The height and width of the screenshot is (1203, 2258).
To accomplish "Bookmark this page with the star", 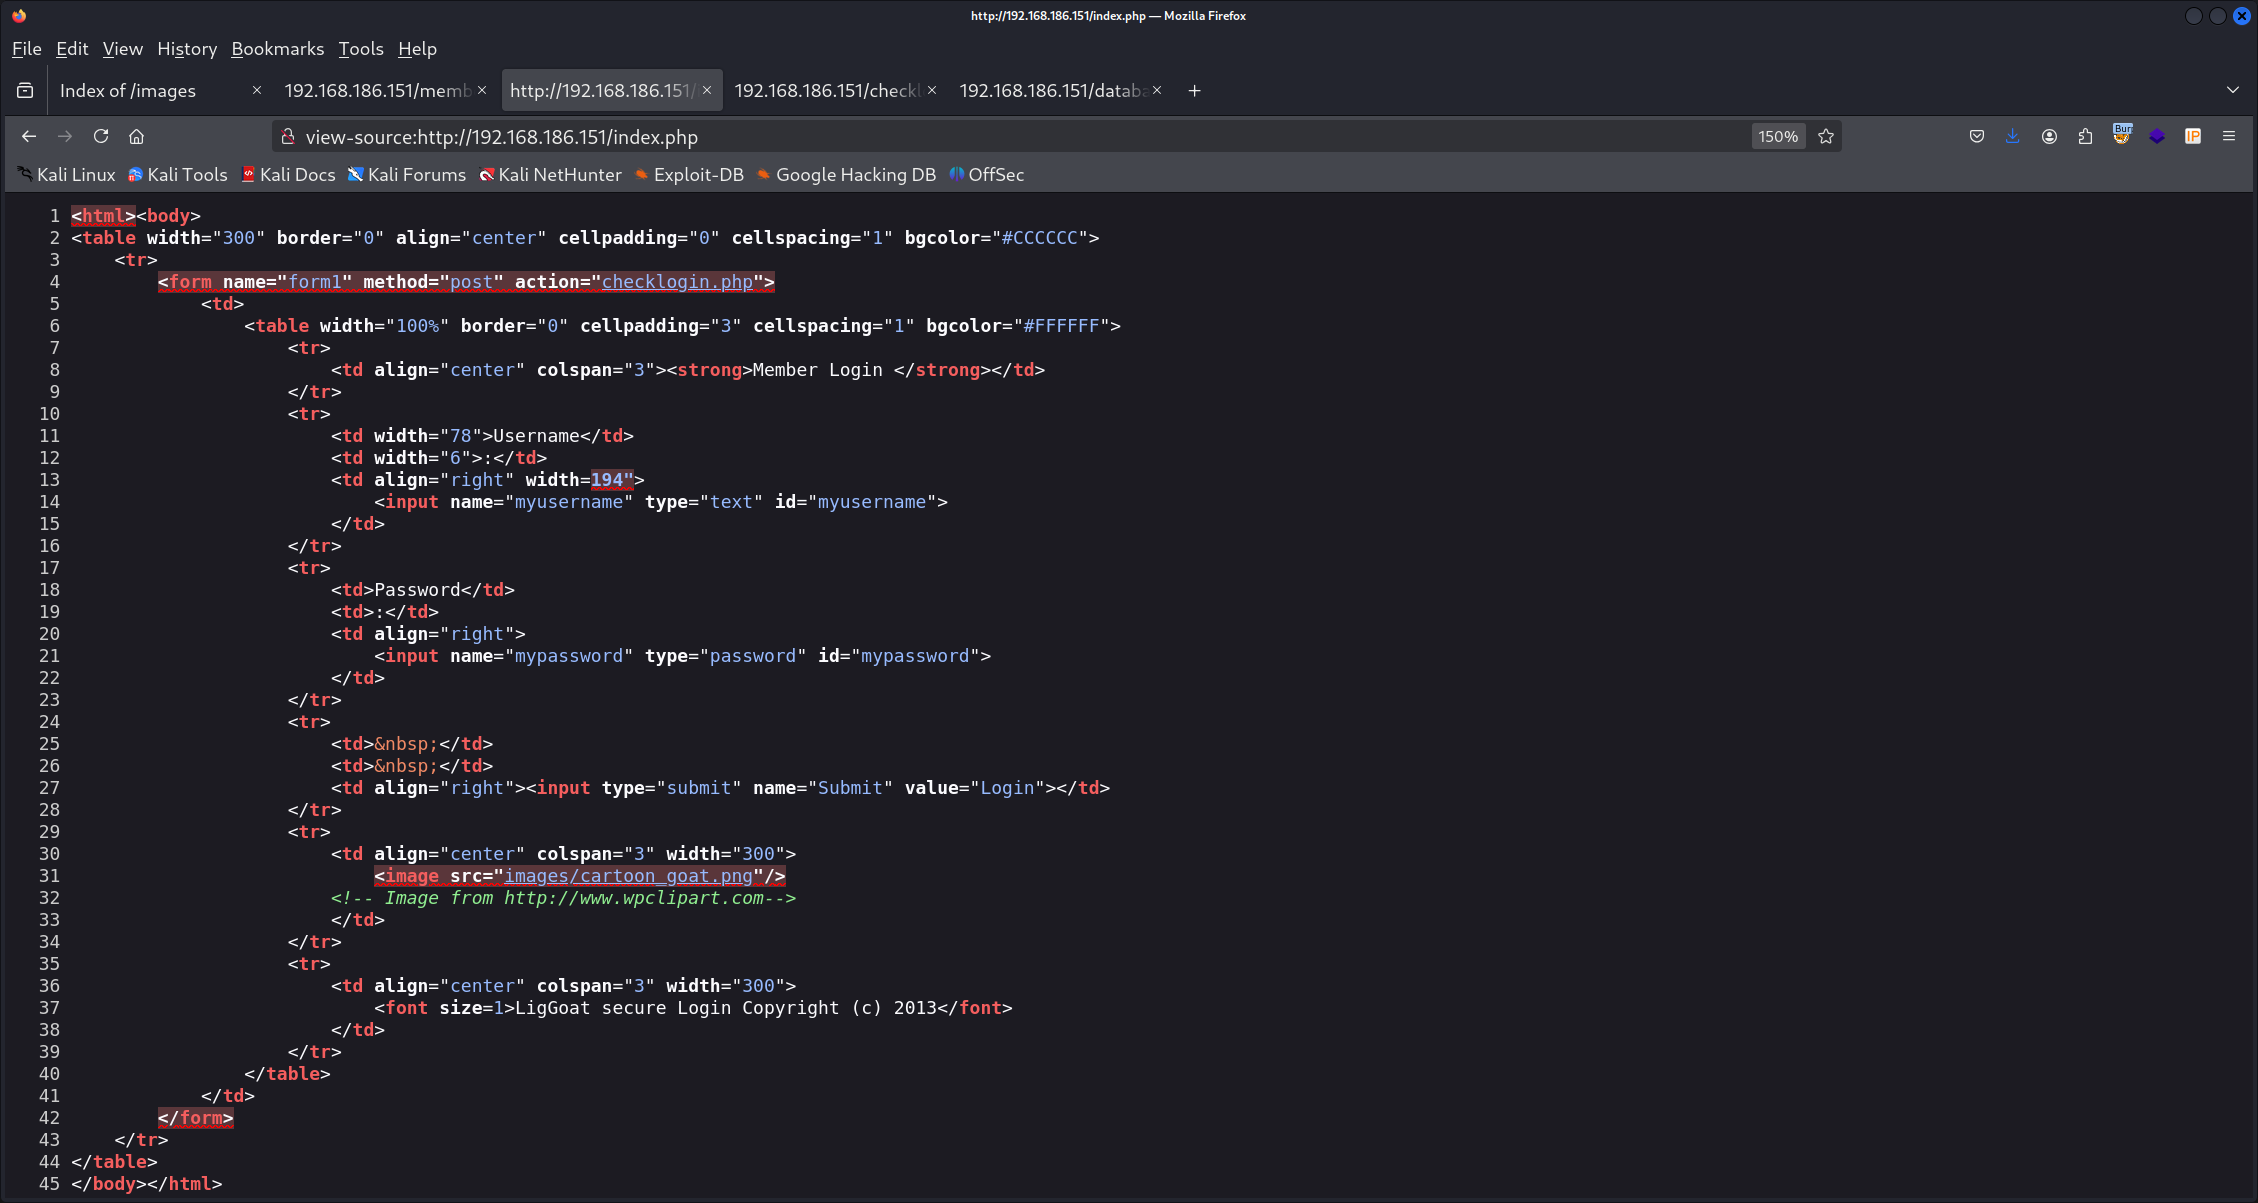I will pyautogui.click(x=1826, y=136).
